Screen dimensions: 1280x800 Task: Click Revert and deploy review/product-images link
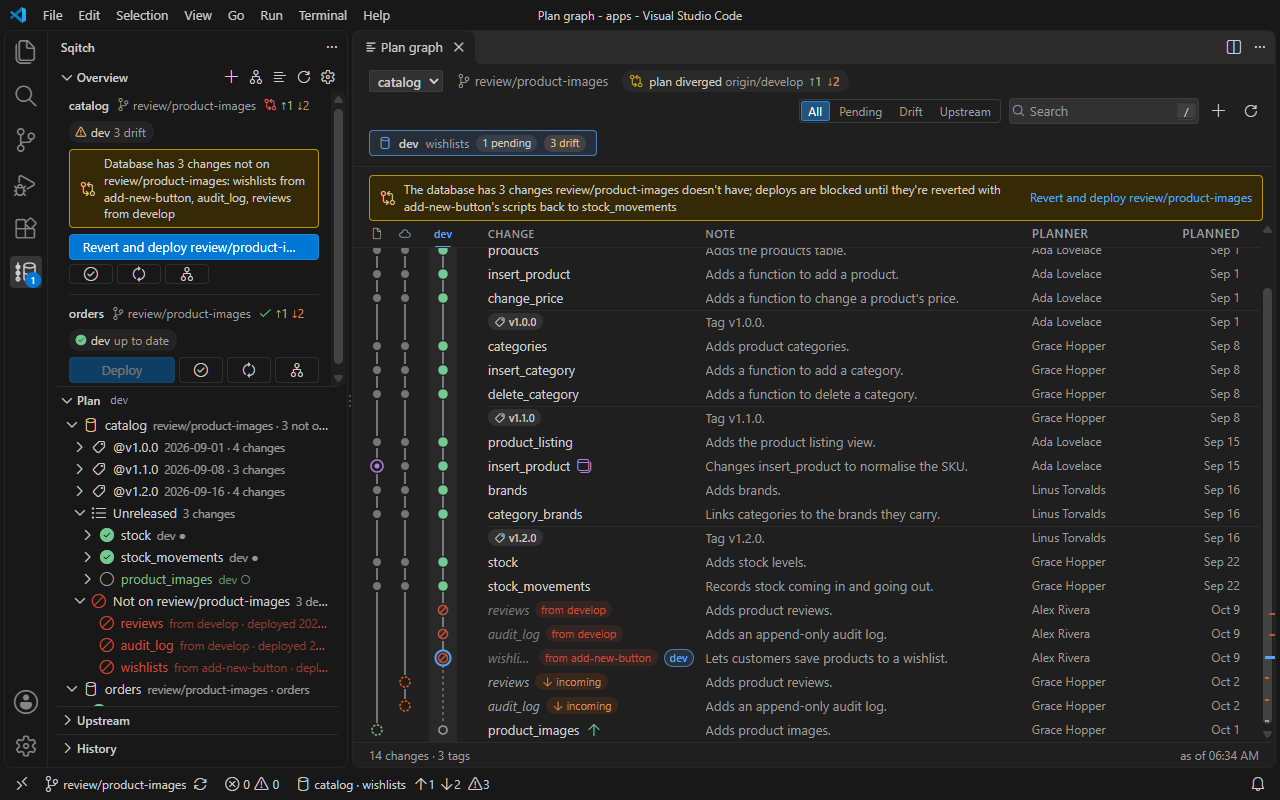tap(1141, 198)
